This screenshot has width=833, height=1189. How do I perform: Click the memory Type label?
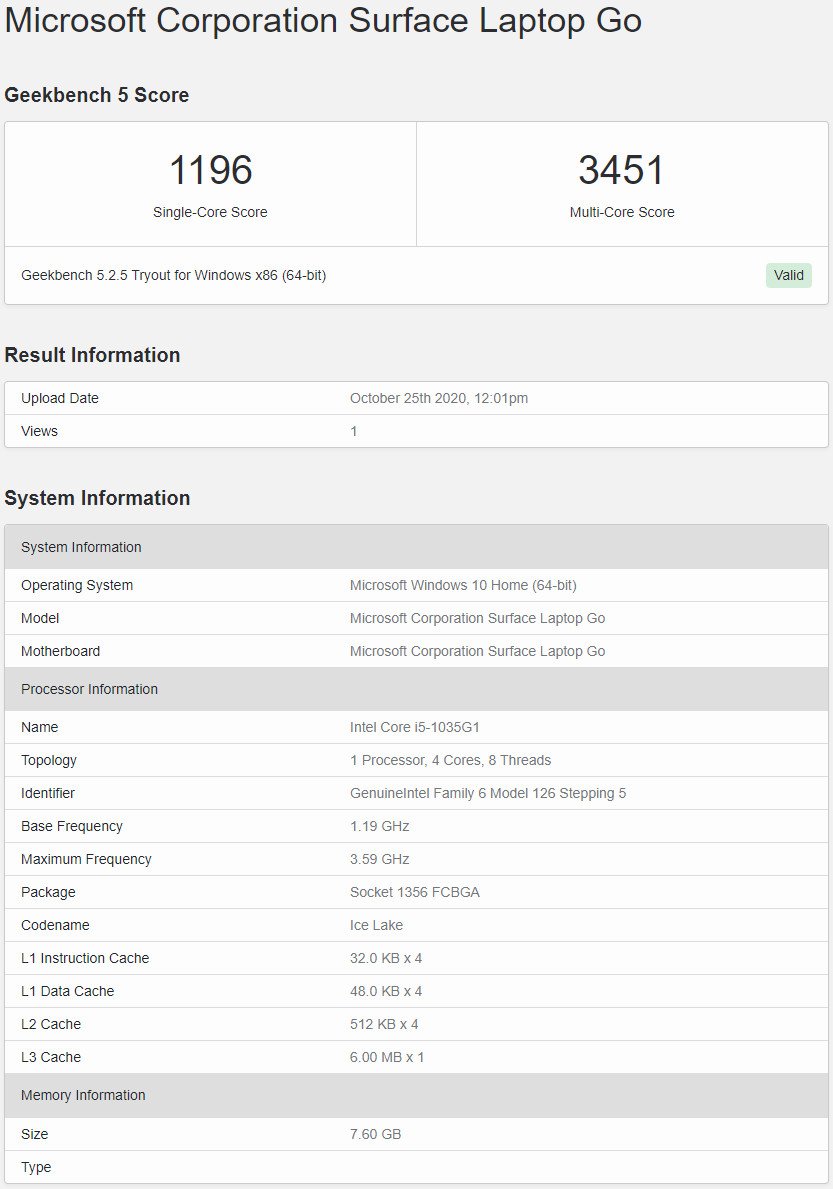36,1167
